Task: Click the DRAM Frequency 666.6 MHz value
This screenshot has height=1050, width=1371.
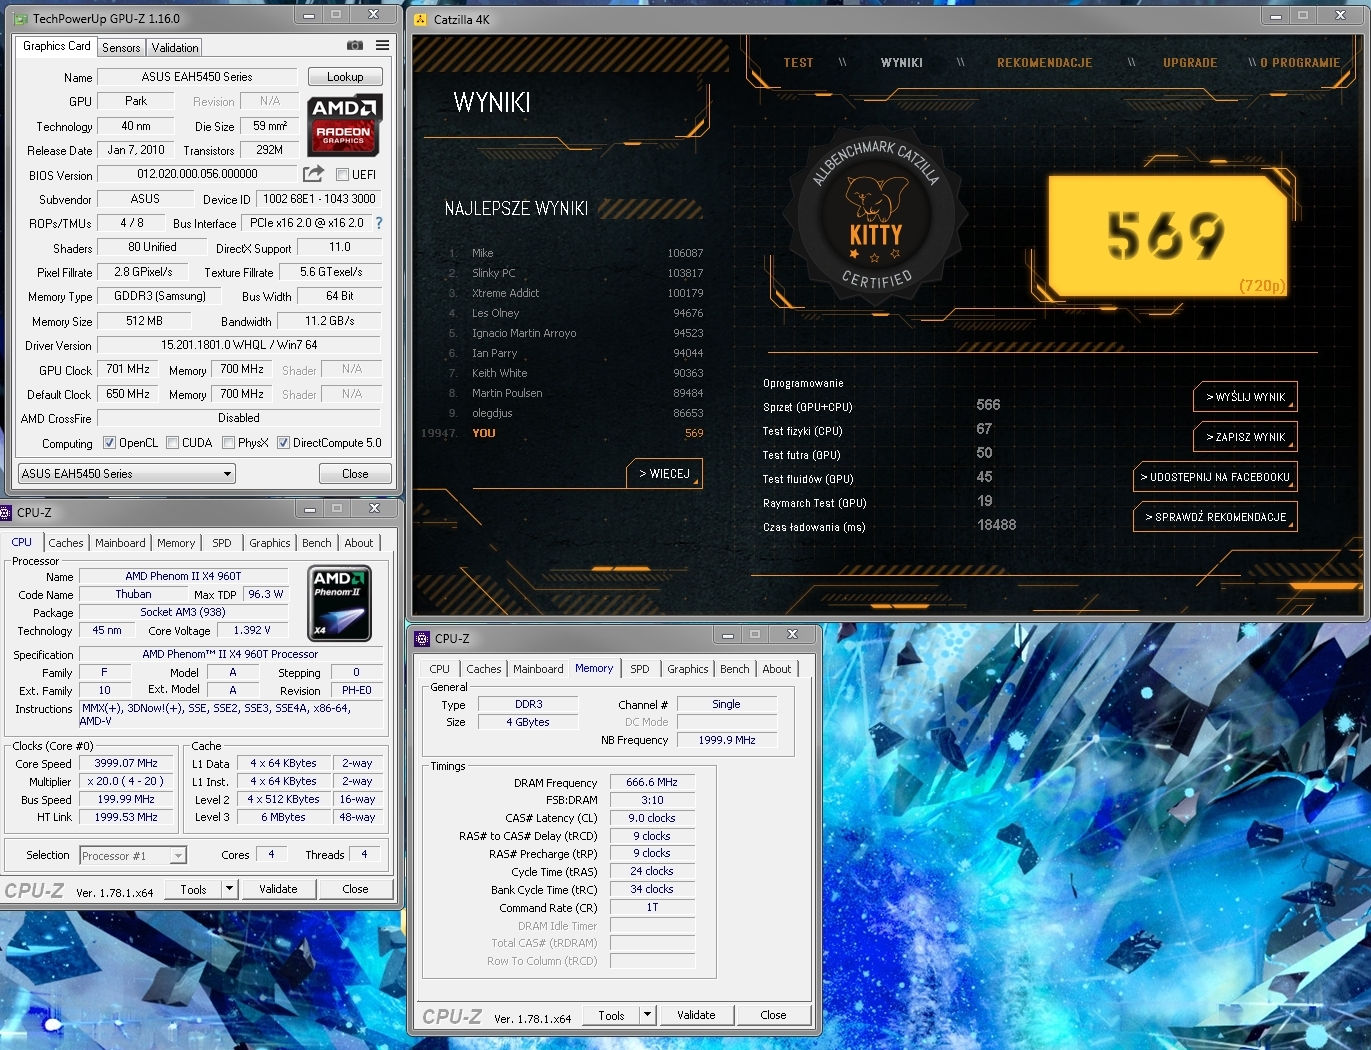Action: click(x=652, y=783)
